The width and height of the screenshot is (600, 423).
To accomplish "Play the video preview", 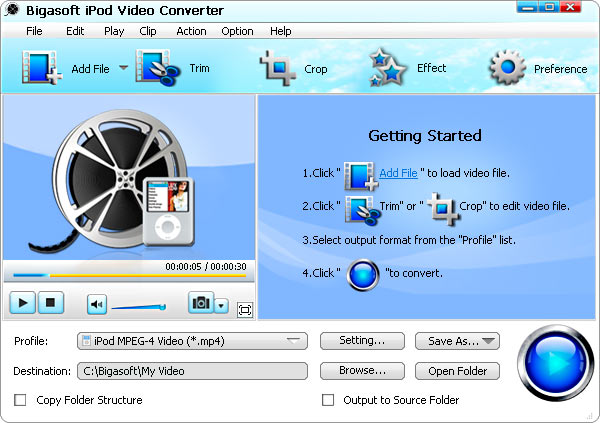I will tap(23, 303).
